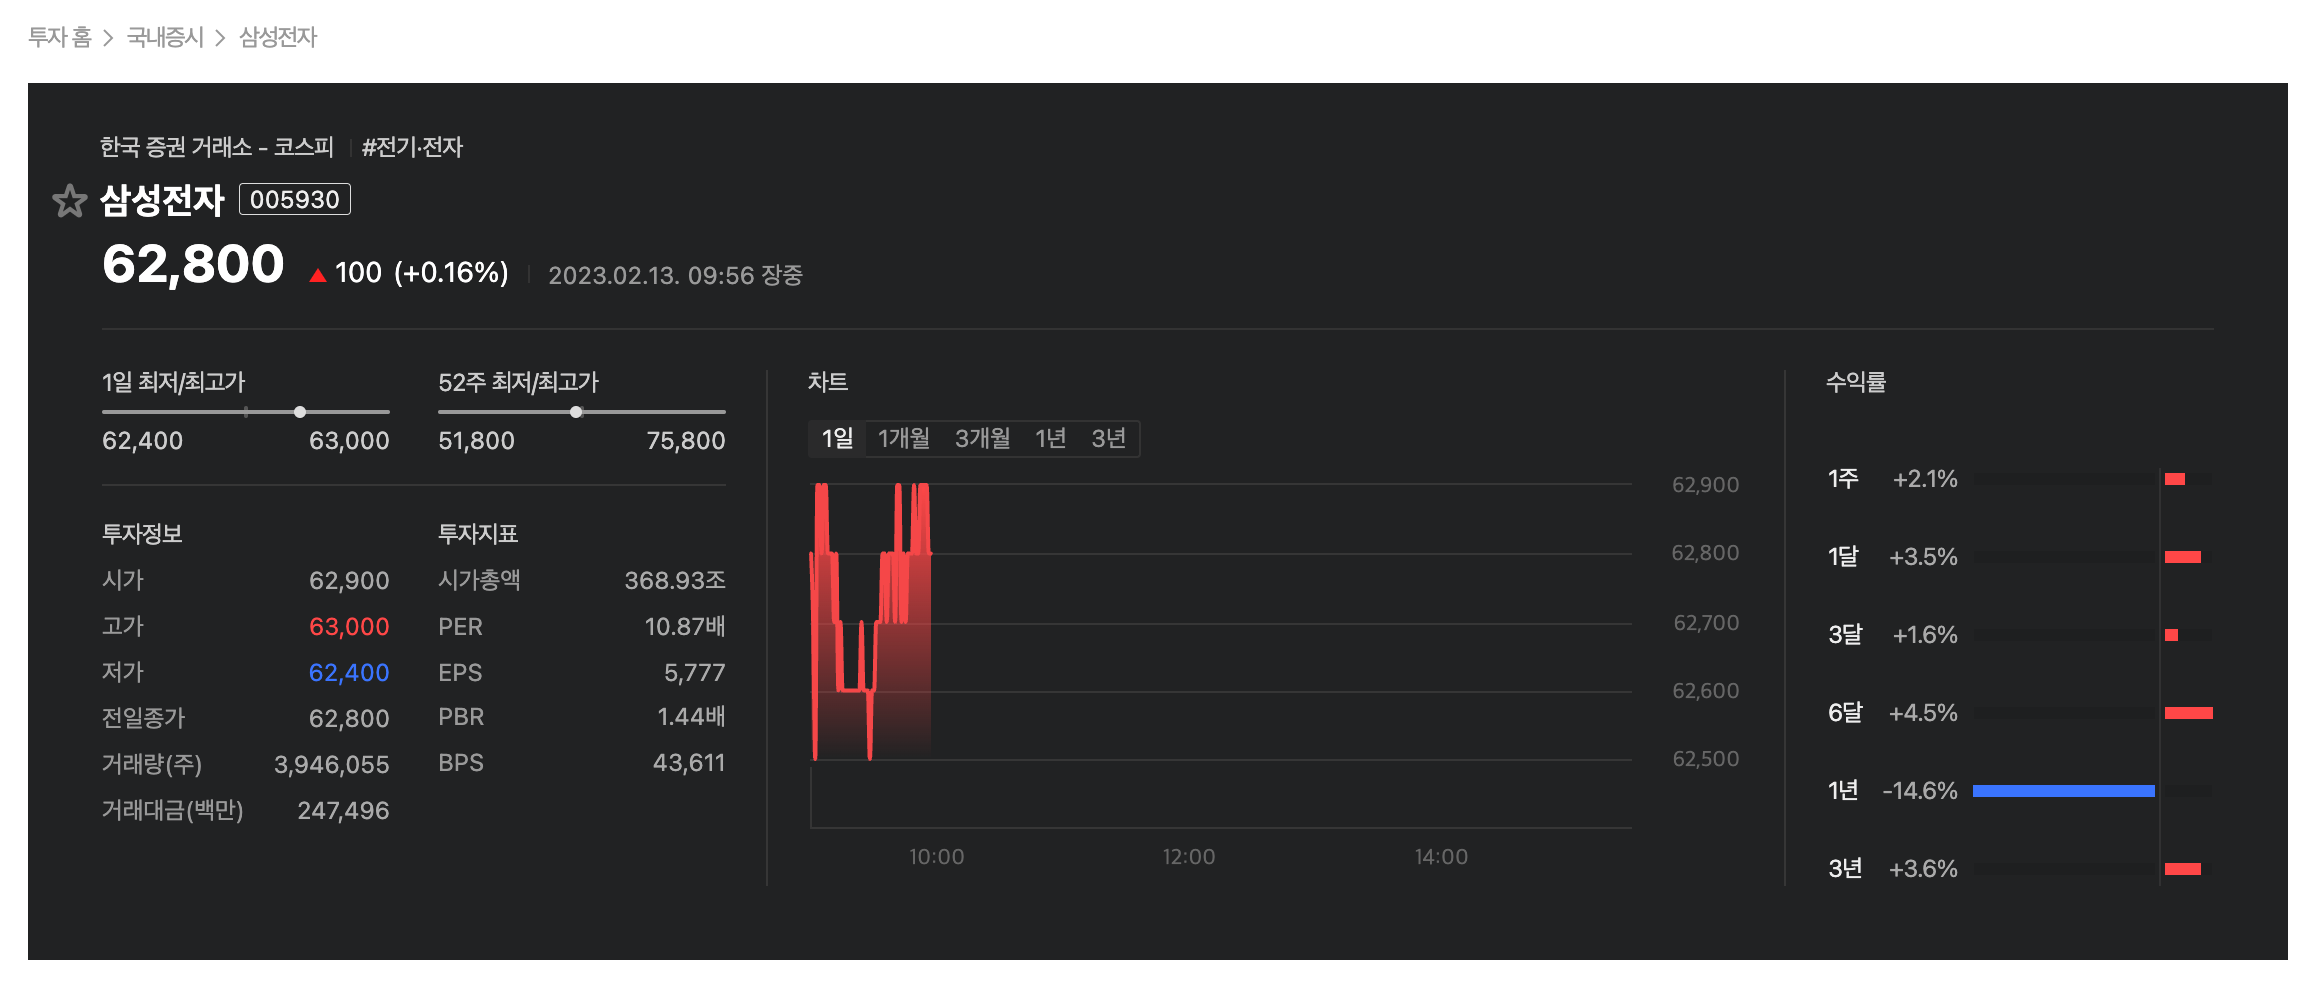Click the 투자지표 section heading
This screenshot has height=998, width=2318.
(478, 534)
